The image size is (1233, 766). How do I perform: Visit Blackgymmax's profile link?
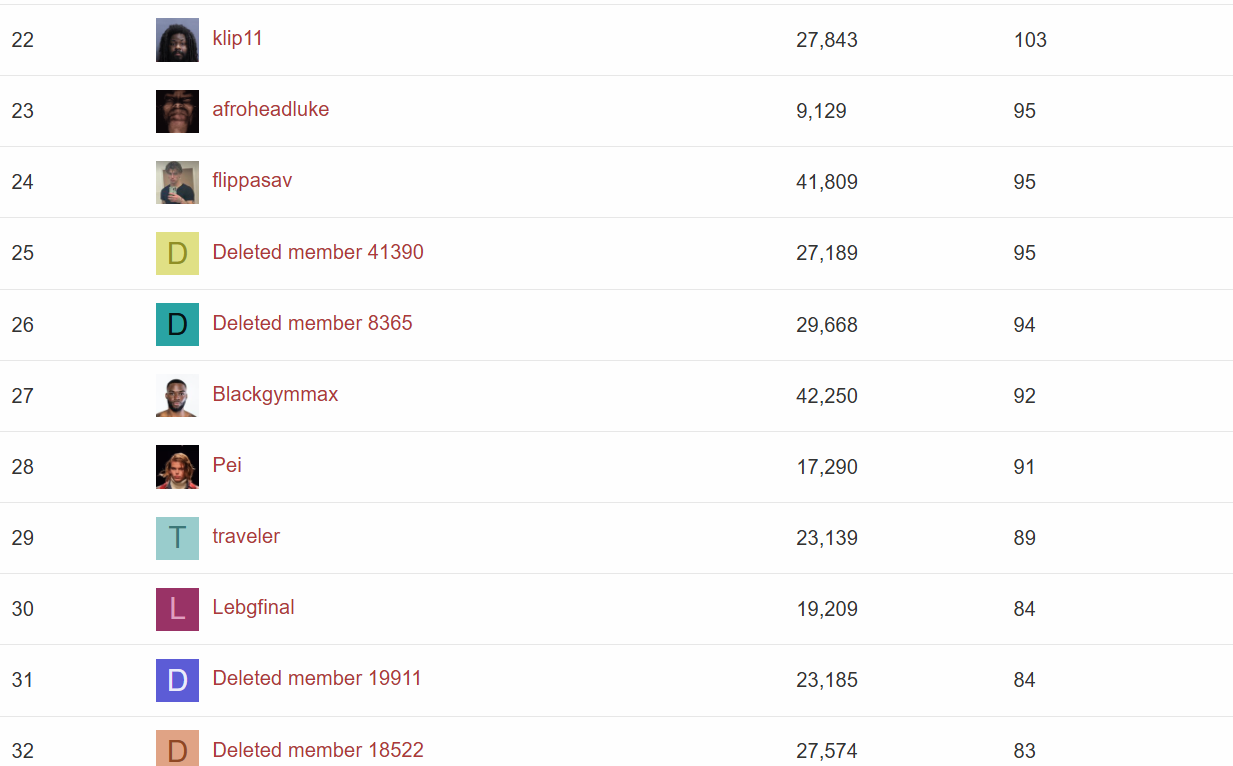pyautogui.click(x=275, y=394)
